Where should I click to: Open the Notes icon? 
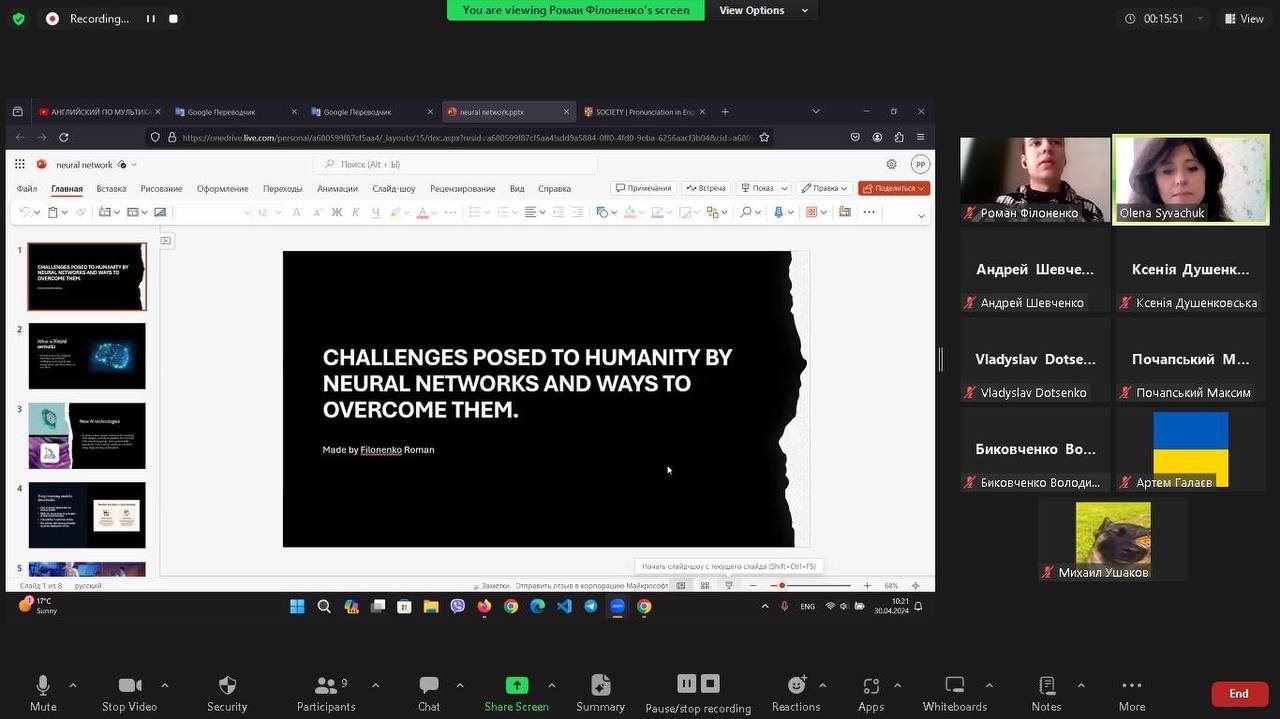point(1046,685)
